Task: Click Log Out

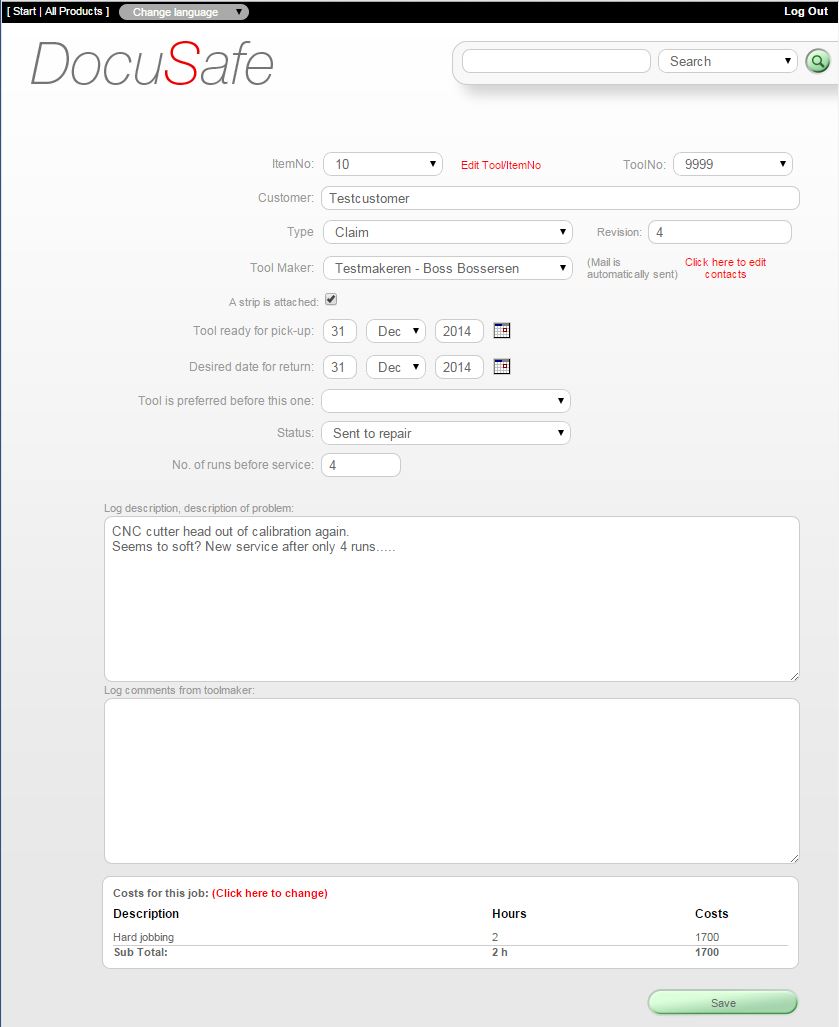Action: (x=806, y=11)
